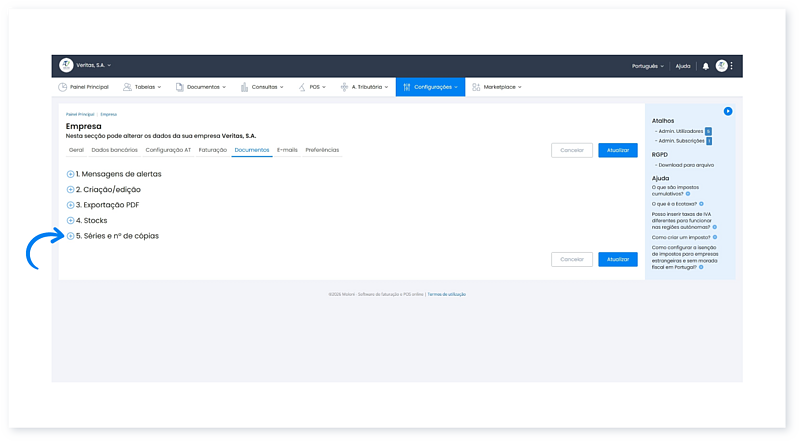Click the notifications bell icon
Image resolution: width=800 pixels, height=442 pixels.
pos(706,66)
